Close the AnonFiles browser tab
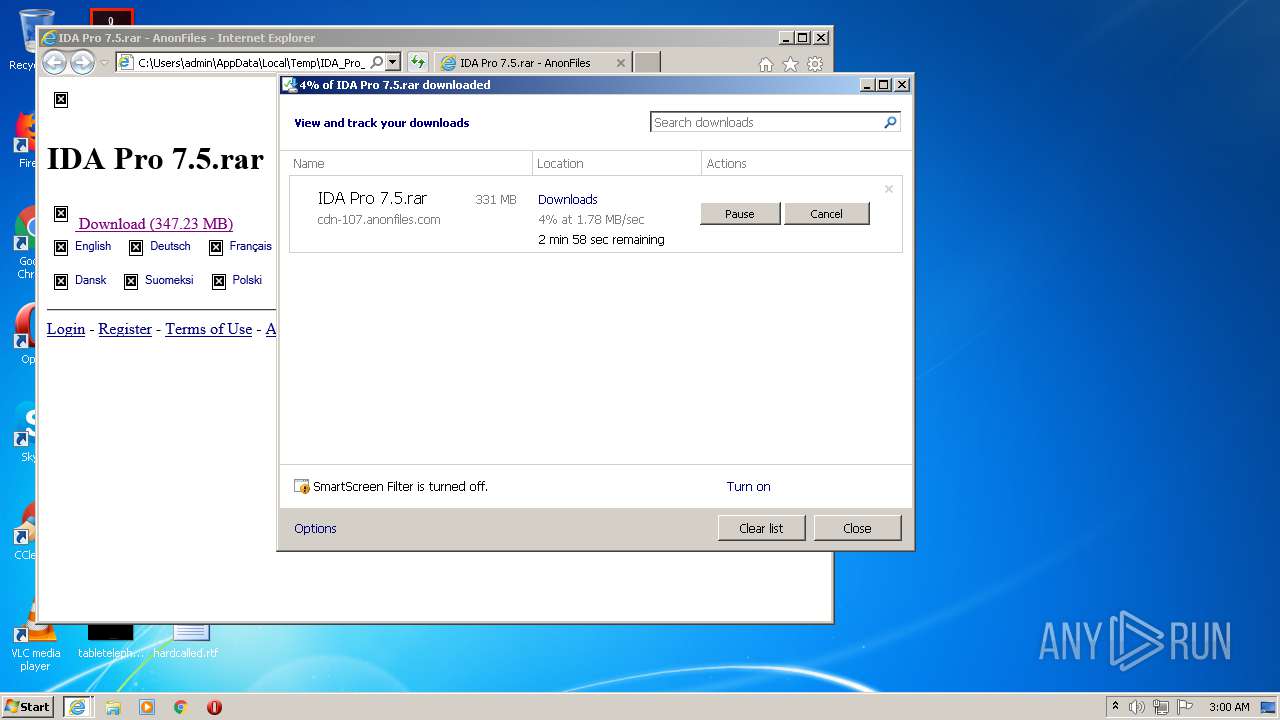Screen dimensions: 1280x720 click(x=620, y=63)
